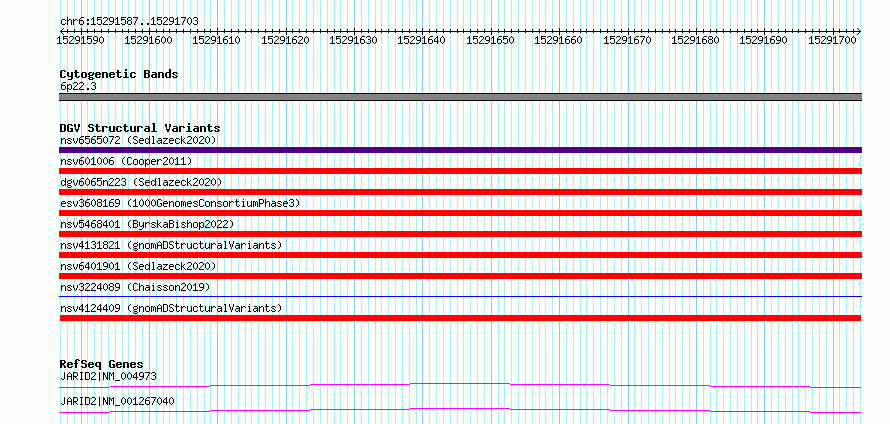The width and height of the screenshot is (890, 424).
Task: Open variant nsv4131821 (gnomADStructuralVariants) label
Action: 171,245
